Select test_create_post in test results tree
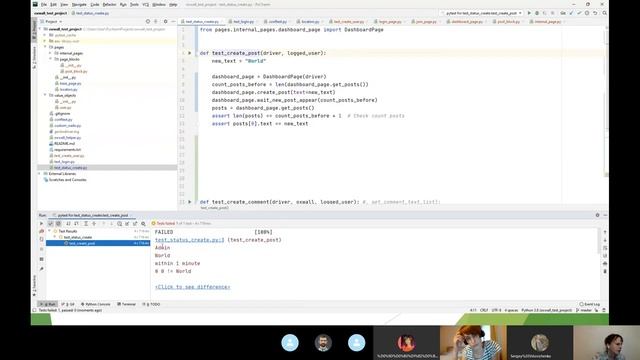Viewport: 640px width, 360px height. pos(98,243)
